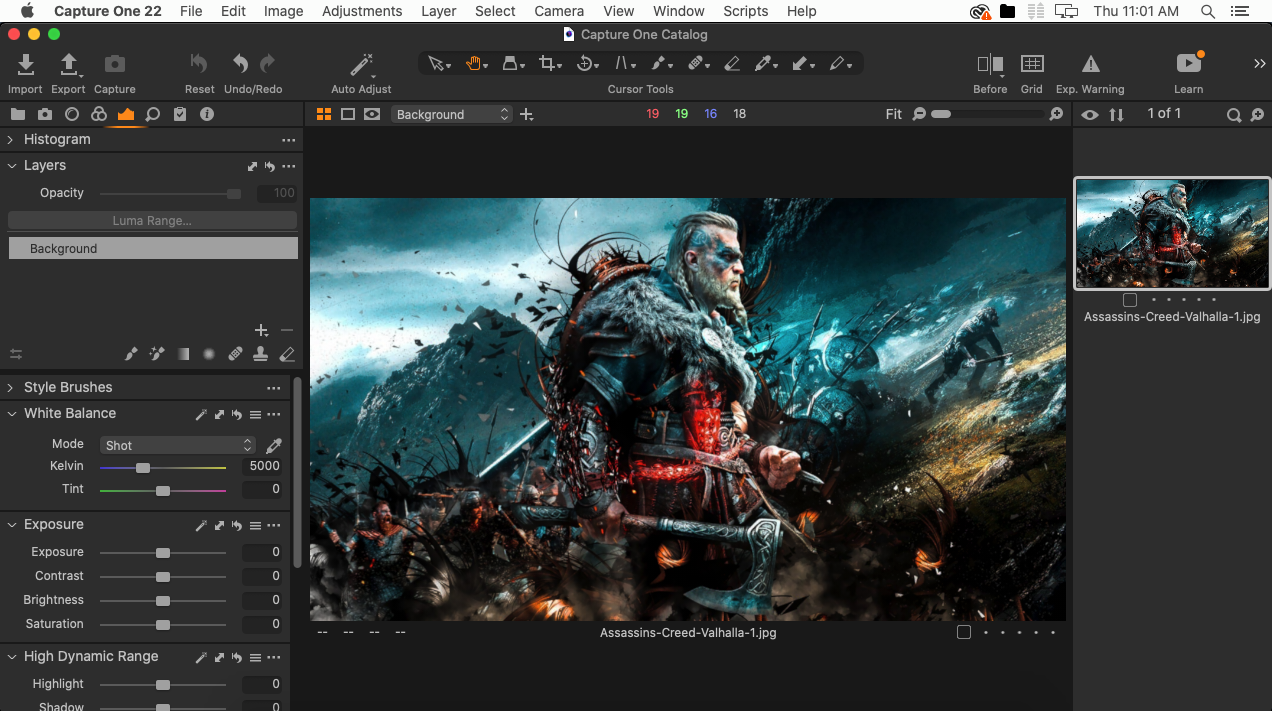Switch to single image viewer mode

pos(348,114)
